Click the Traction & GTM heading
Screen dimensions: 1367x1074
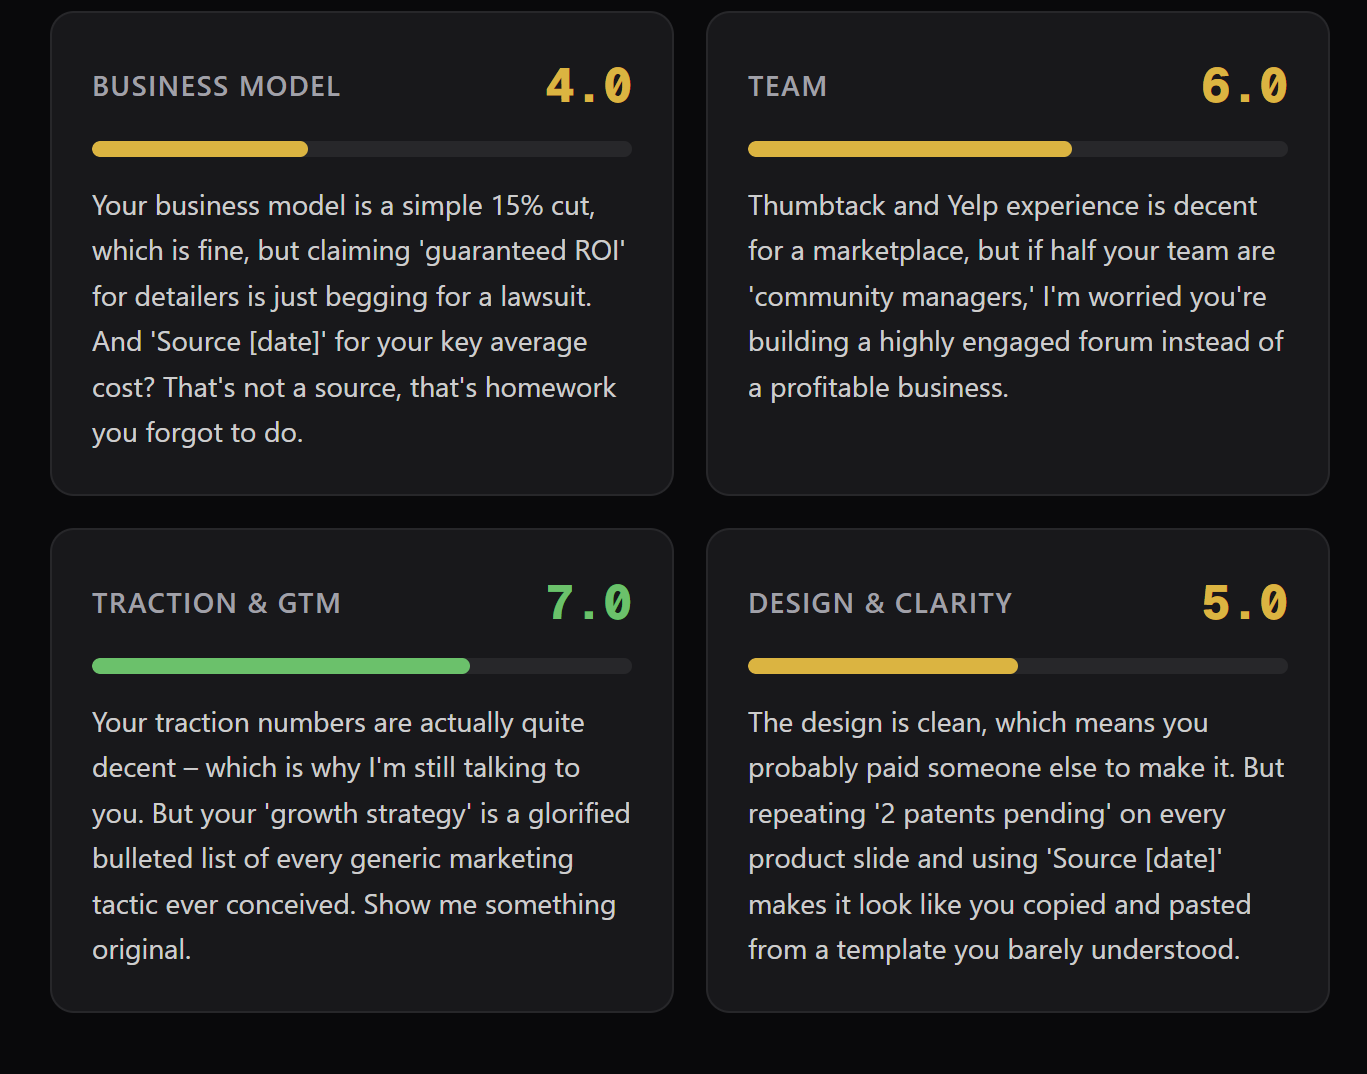(x=216, y=604)
